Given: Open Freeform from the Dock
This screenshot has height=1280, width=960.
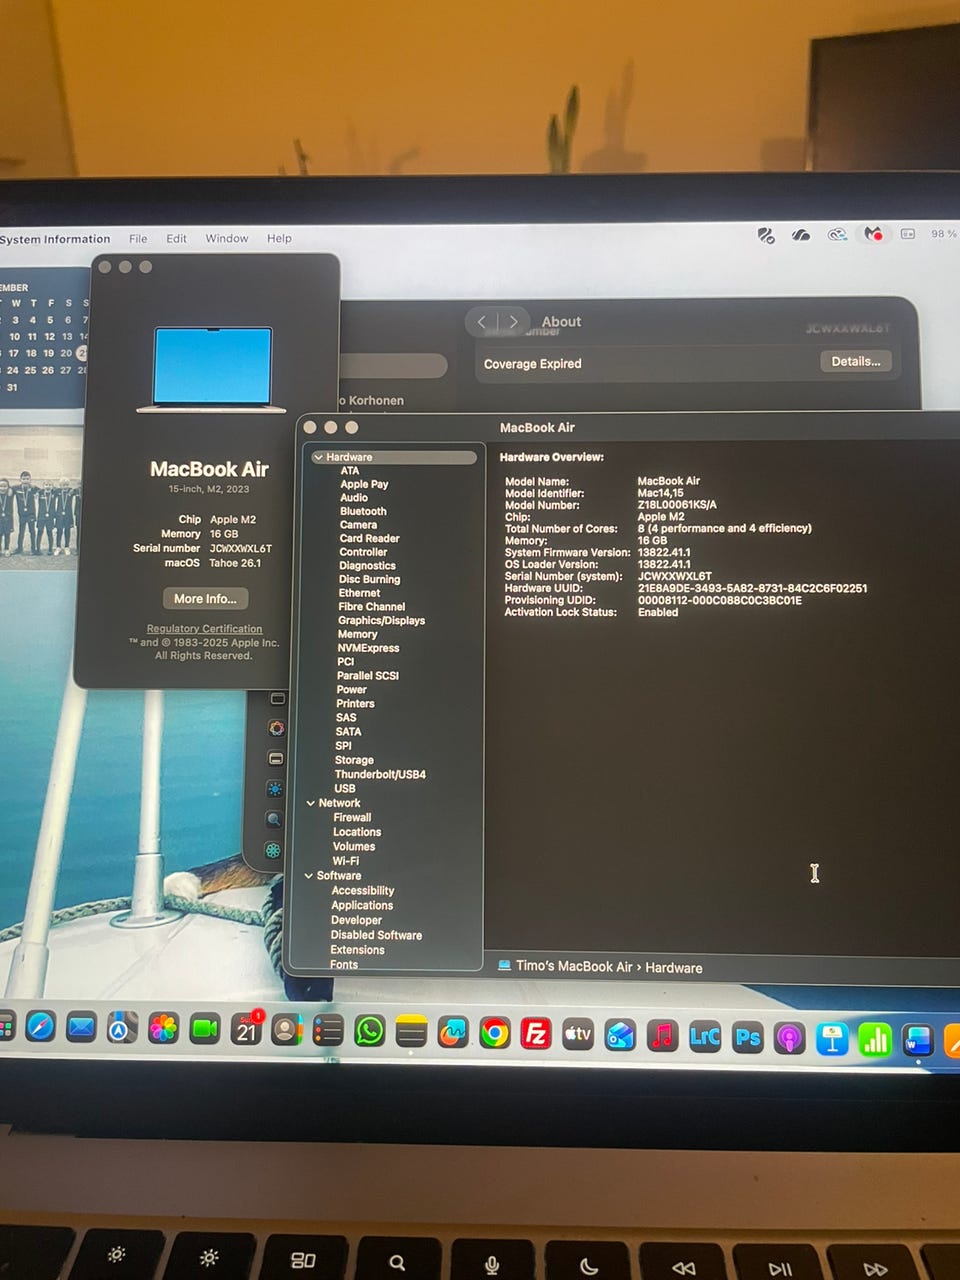Looking at the screenshot, I should click(x=453, y=1032).
